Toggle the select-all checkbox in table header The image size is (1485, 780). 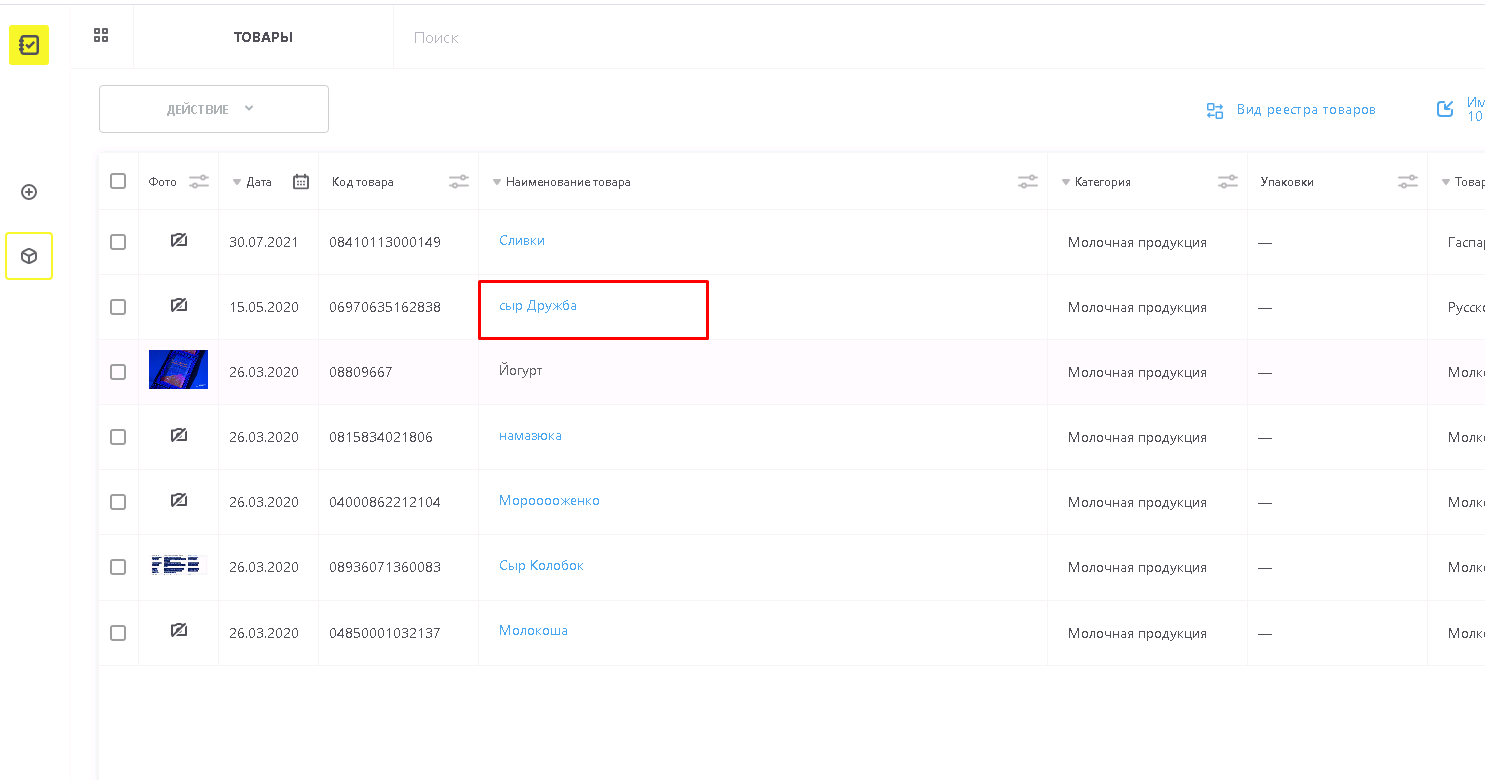(x=118, y=181)
